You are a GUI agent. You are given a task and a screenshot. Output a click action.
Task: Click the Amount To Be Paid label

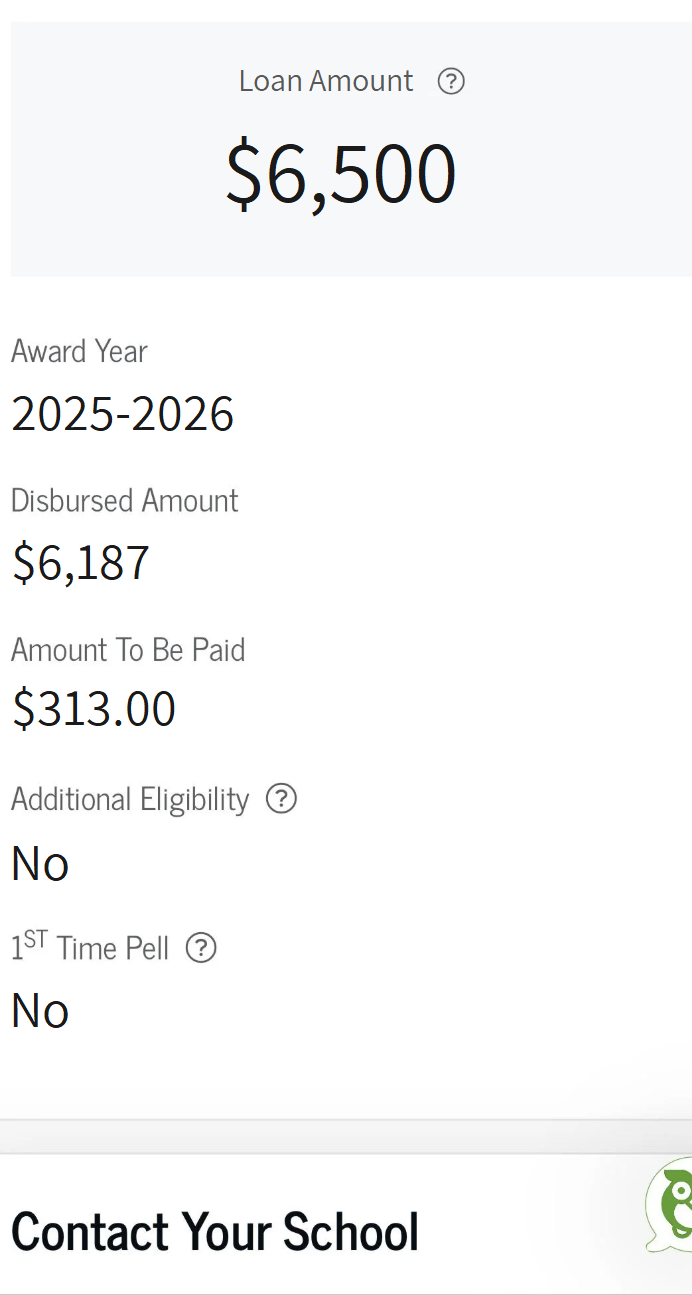click(x=128, y=650)
